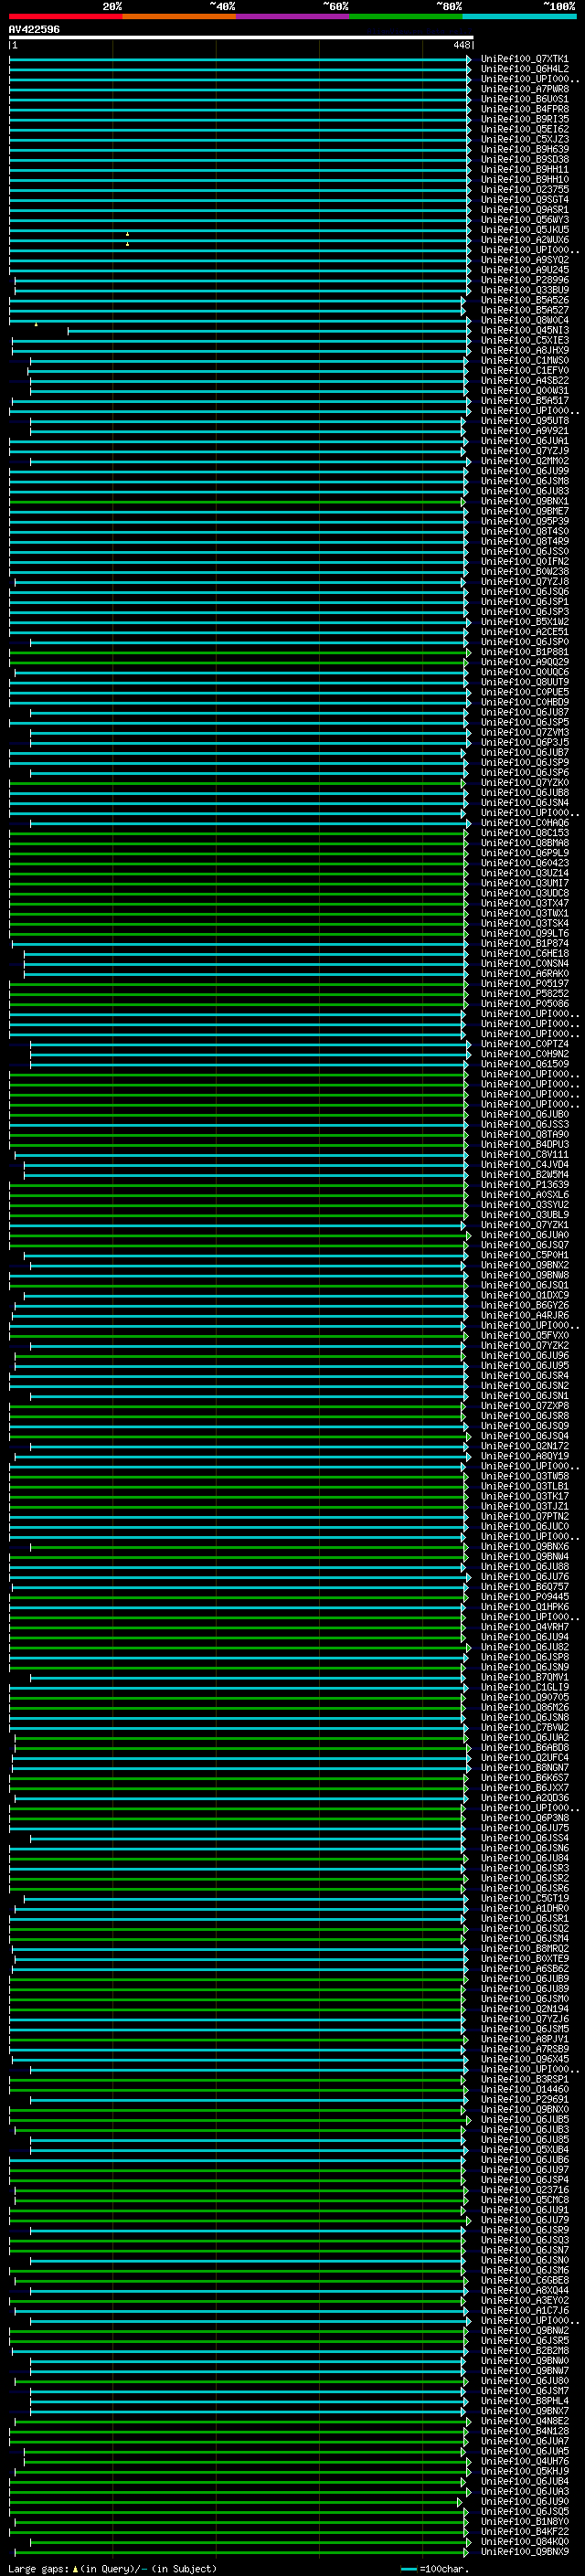Click hit label UniRef100_Q3TWX1

524,913
